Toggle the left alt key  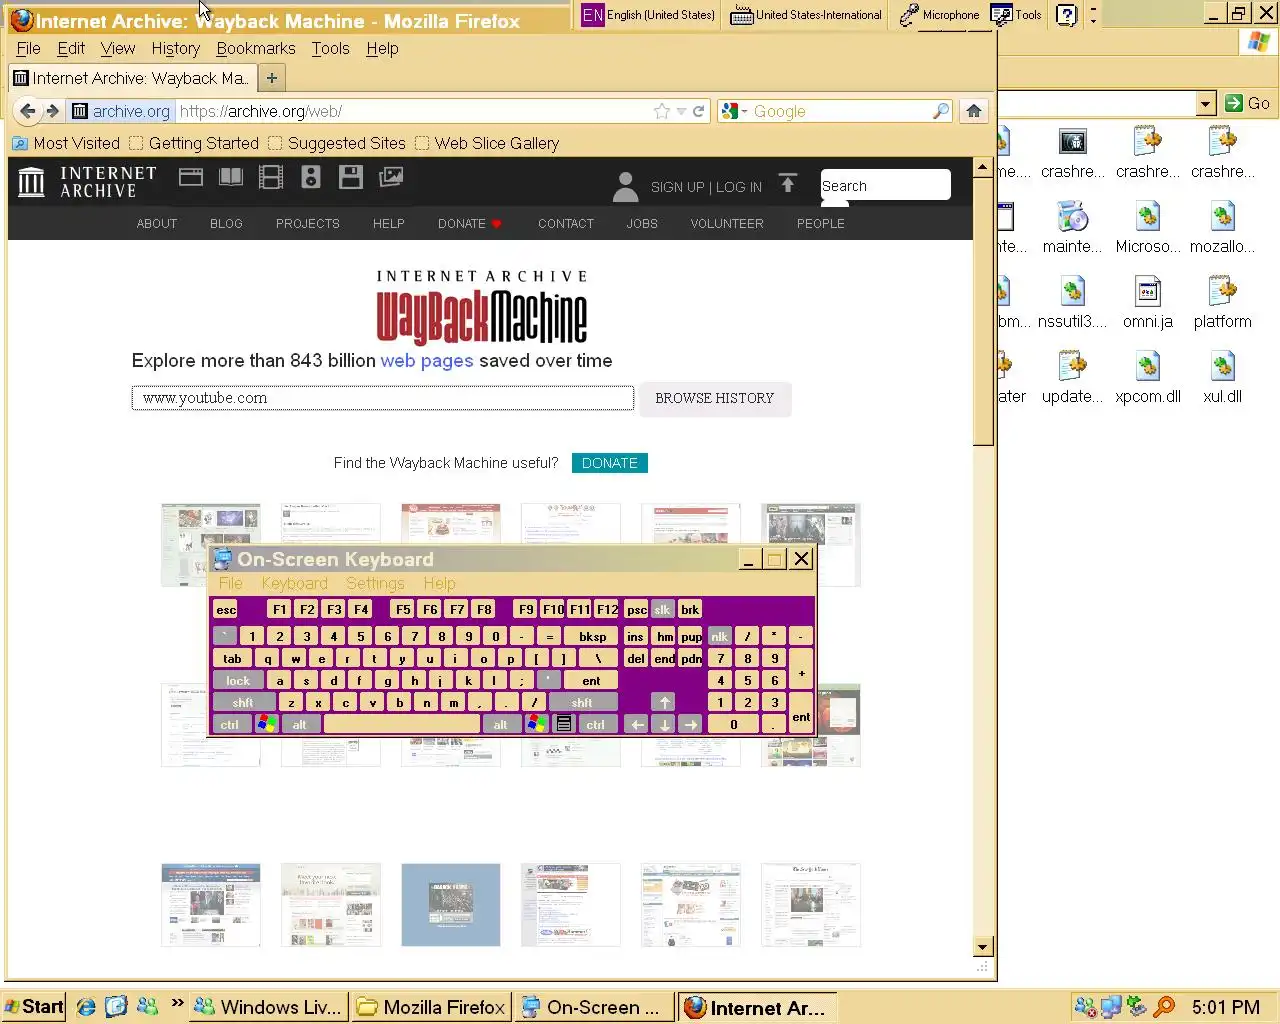[x=299, y=724]
